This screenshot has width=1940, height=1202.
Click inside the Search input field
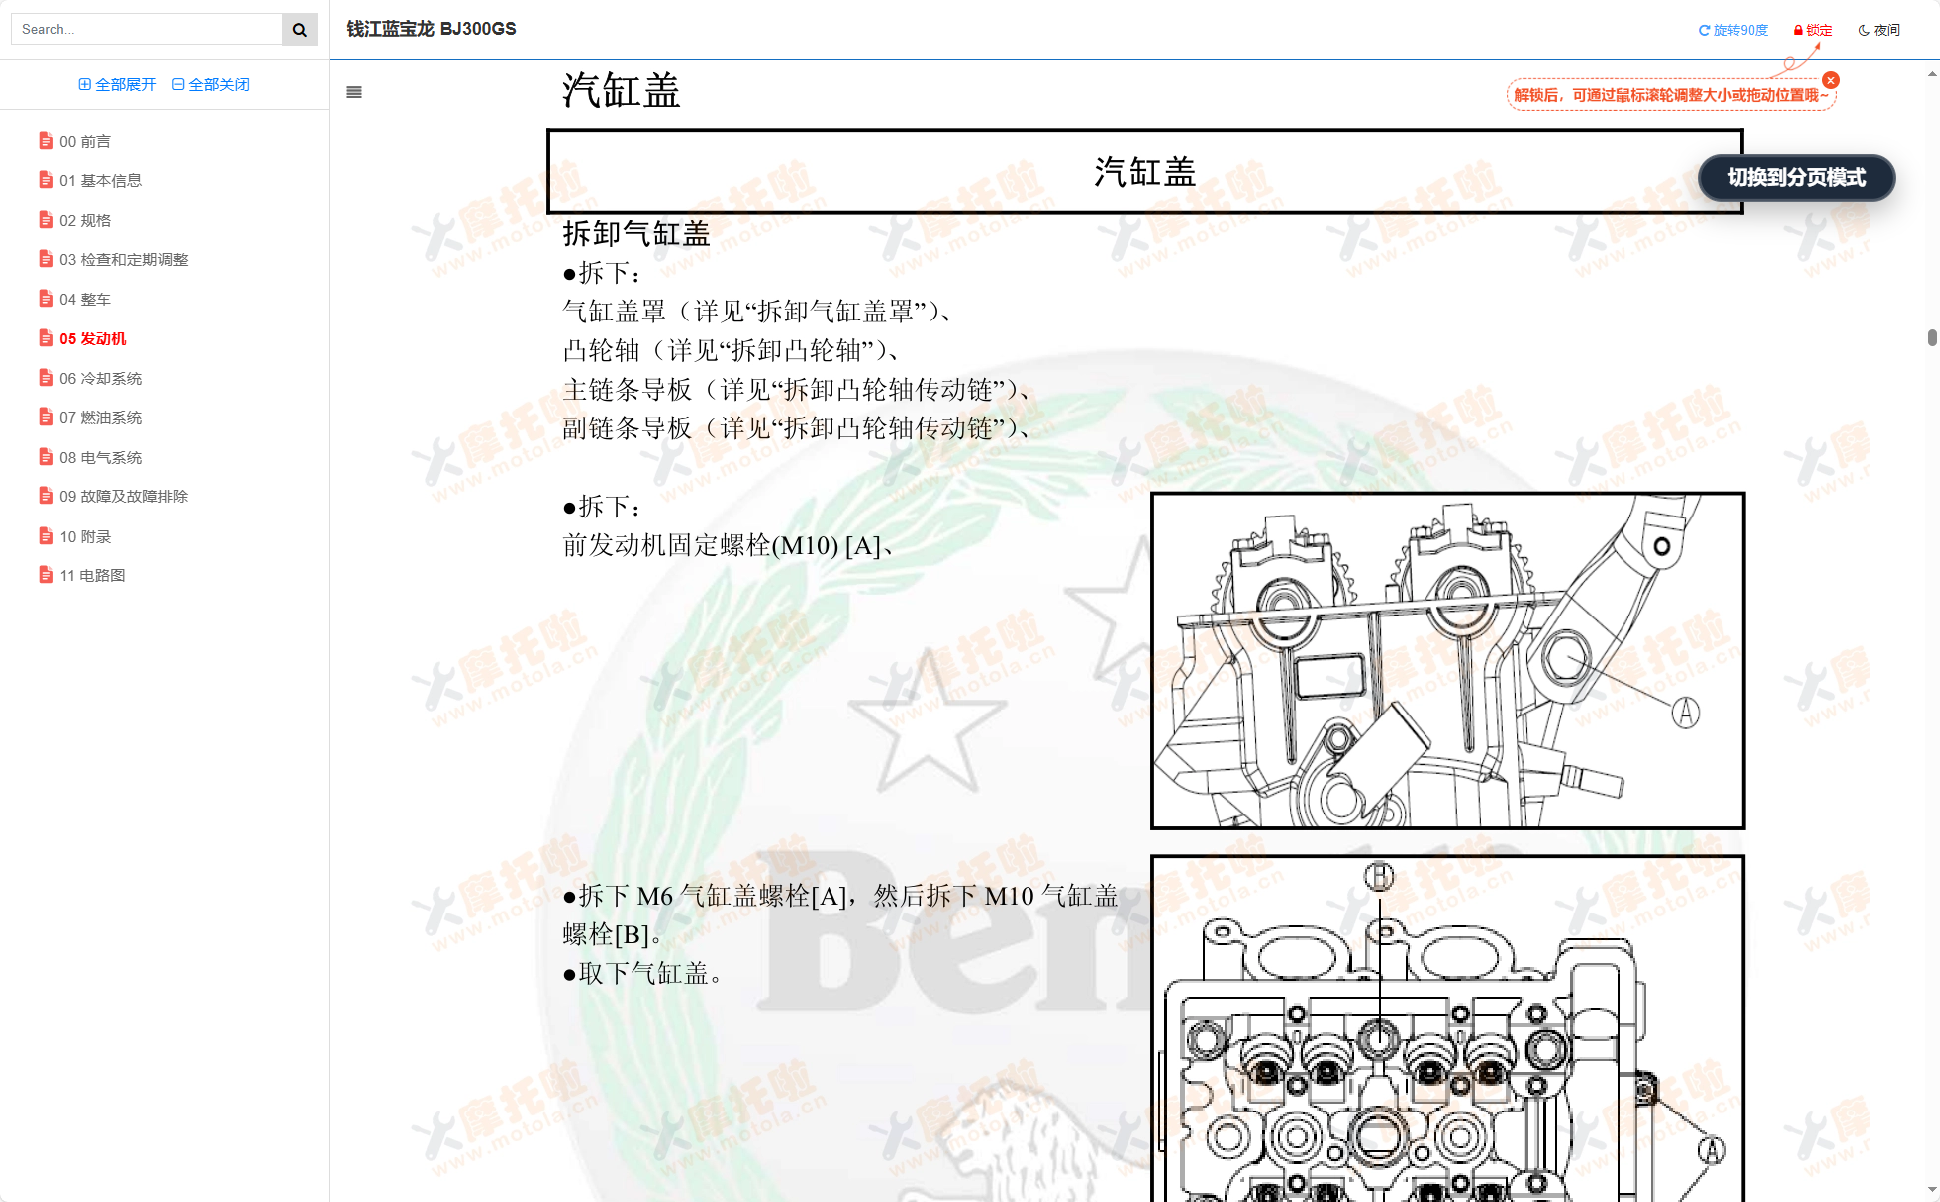point(145,29)
